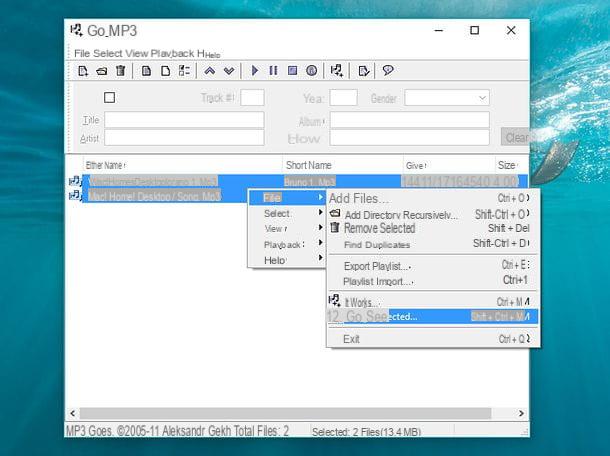Screen dimensions: 610x456
Task: Open Help in the menu bar
Action: (209, 54)
